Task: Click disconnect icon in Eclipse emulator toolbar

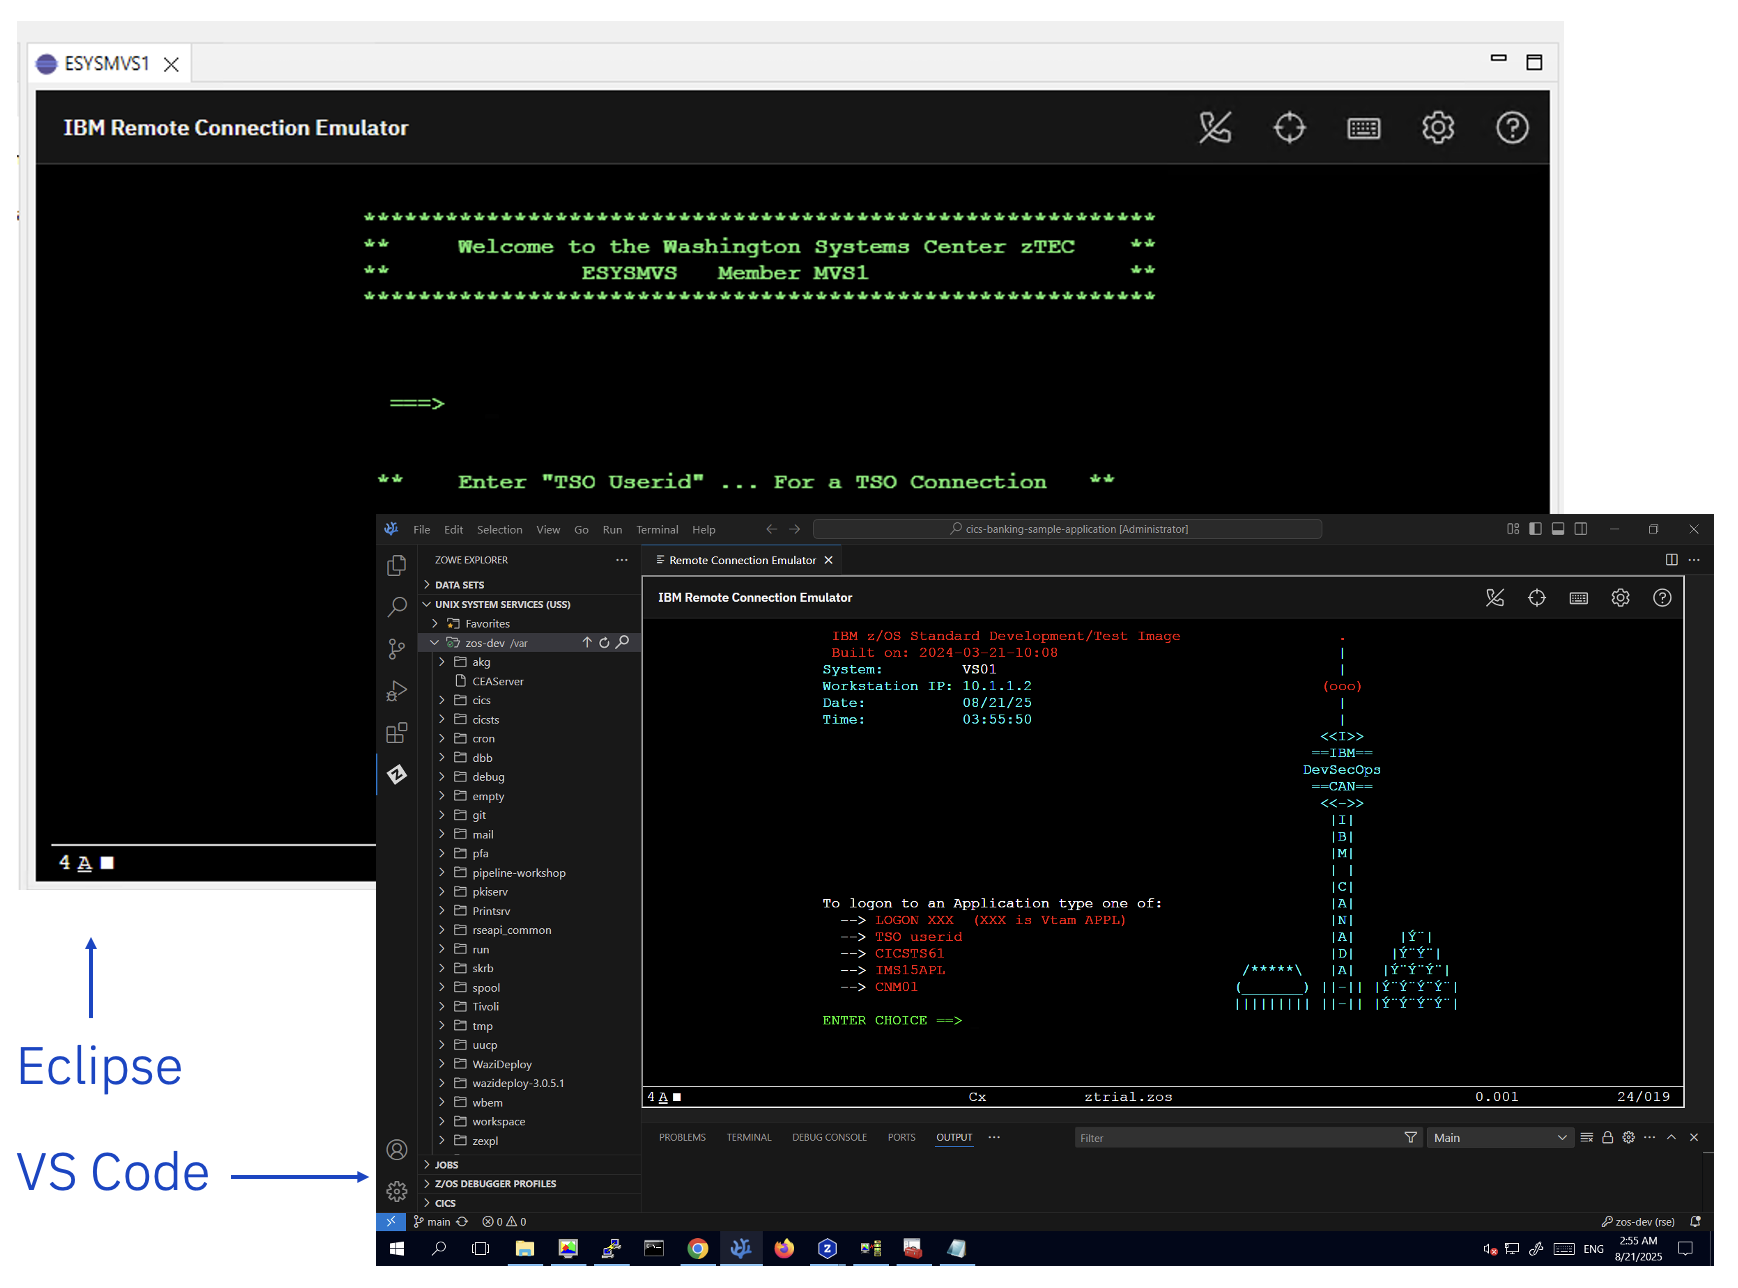Action: (x=1215, y=128)
